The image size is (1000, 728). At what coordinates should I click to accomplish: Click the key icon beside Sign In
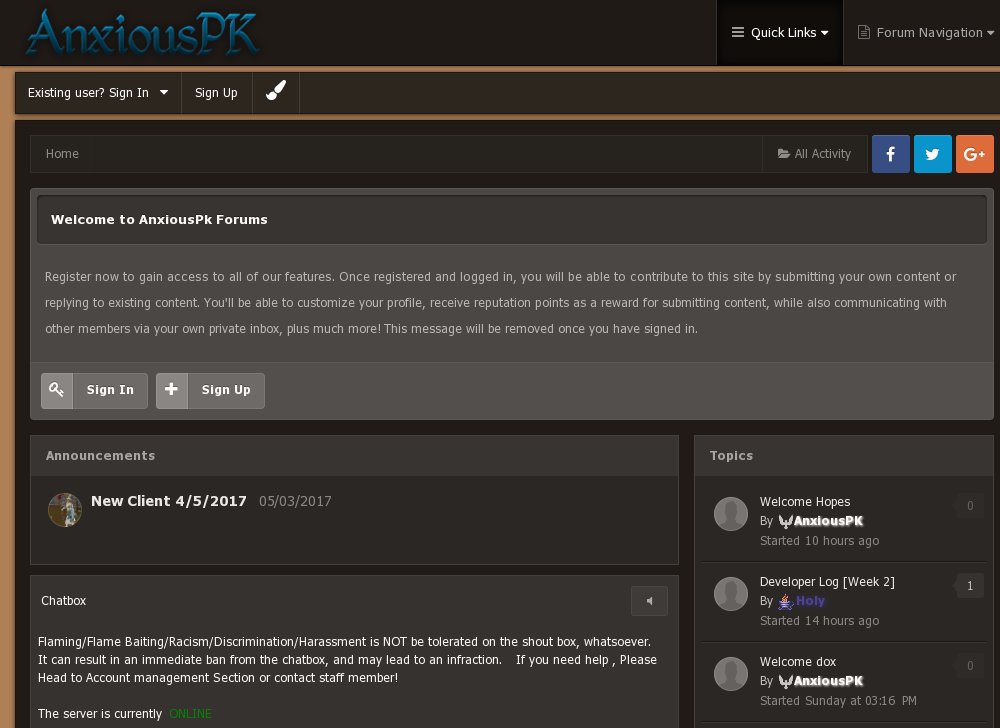57,390
